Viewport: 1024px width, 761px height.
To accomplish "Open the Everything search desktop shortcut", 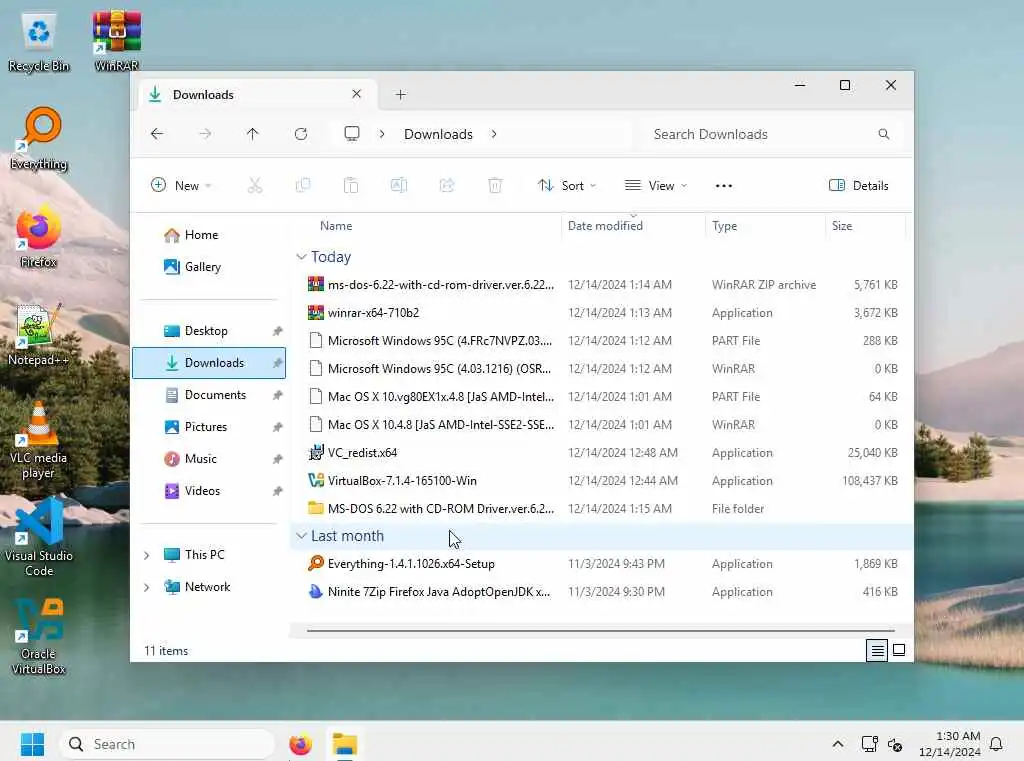I will coord(39,138).
